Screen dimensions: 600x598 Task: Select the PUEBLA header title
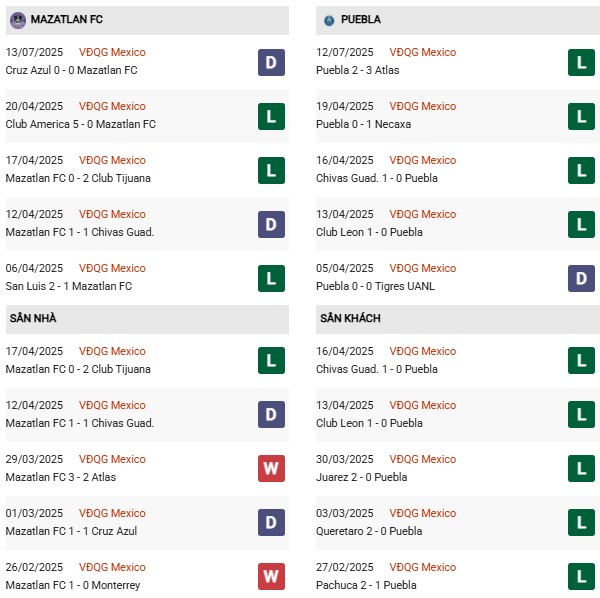[x=361, y=19]
